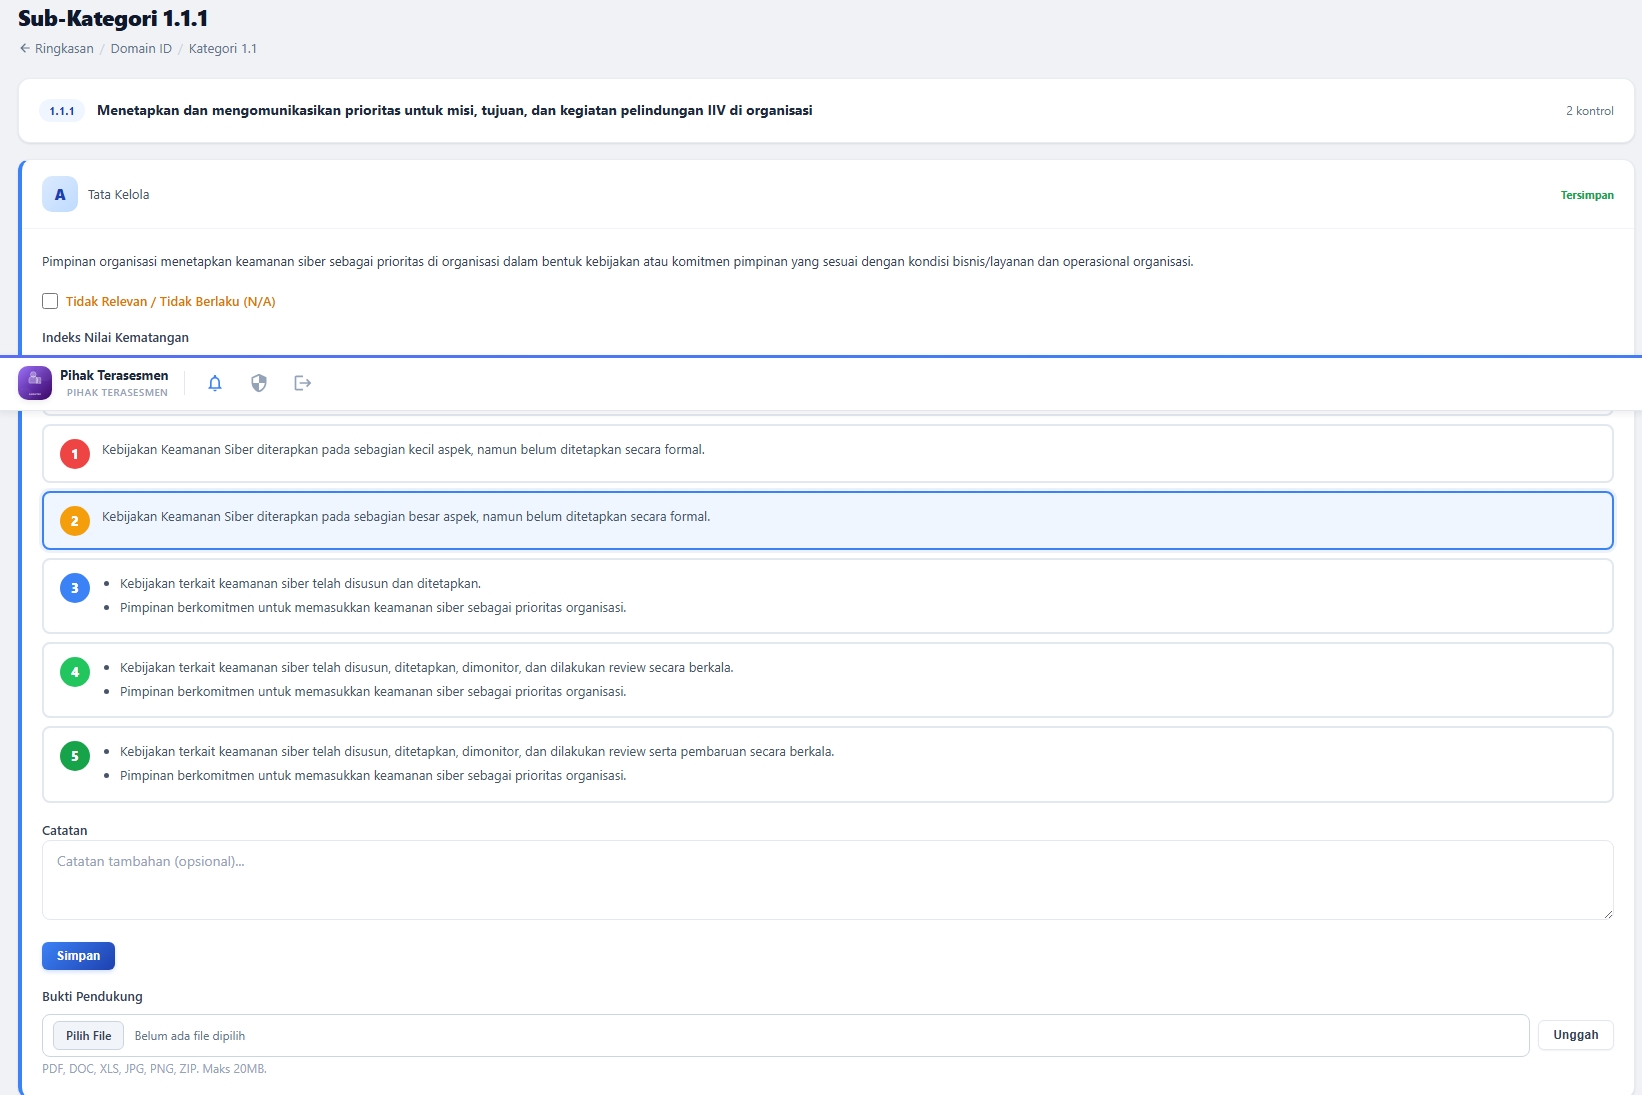Screen dimensions: 1642x1095
Task: Click the Pihak Terasesmen user name
Action: click(x=114, y=376)
